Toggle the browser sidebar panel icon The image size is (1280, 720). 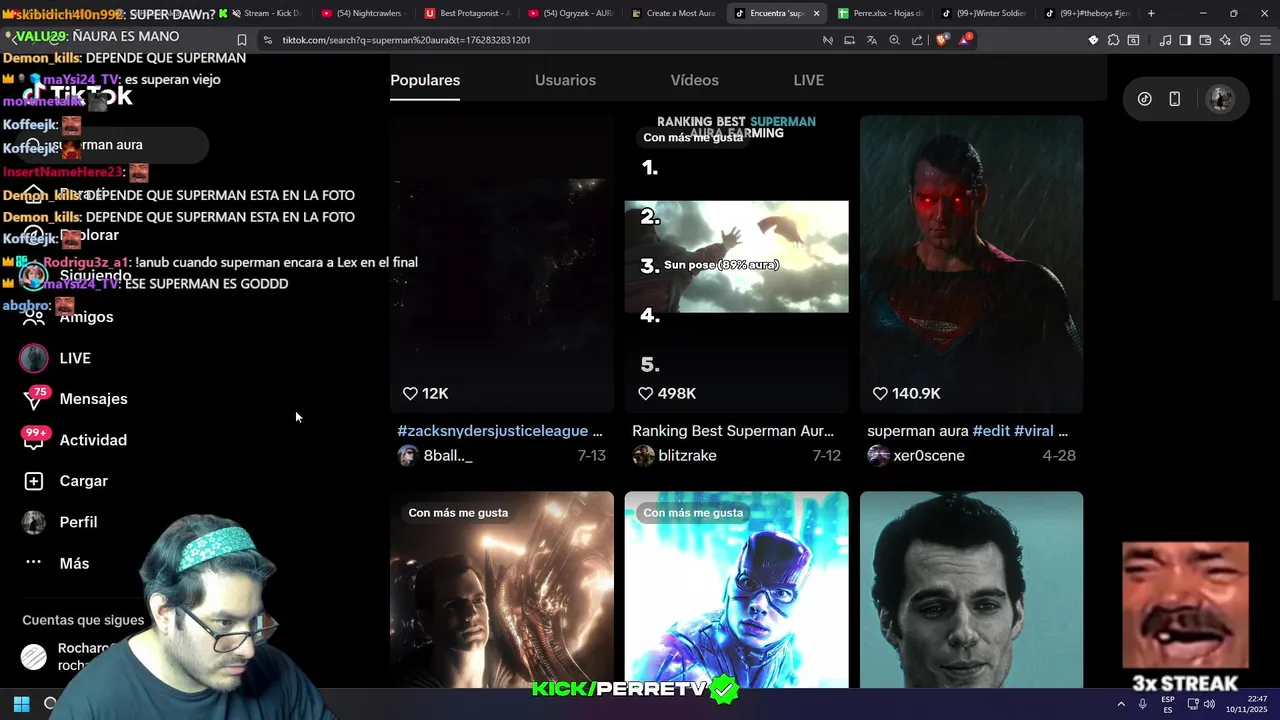[1185, 40]
